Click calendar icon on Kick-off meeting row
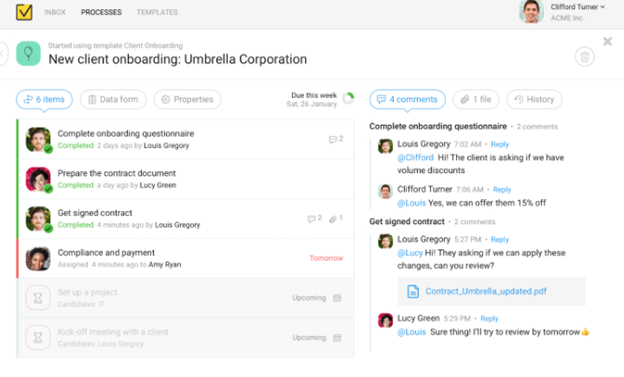The width and height of the screenshot is (624, 377). 337,338
